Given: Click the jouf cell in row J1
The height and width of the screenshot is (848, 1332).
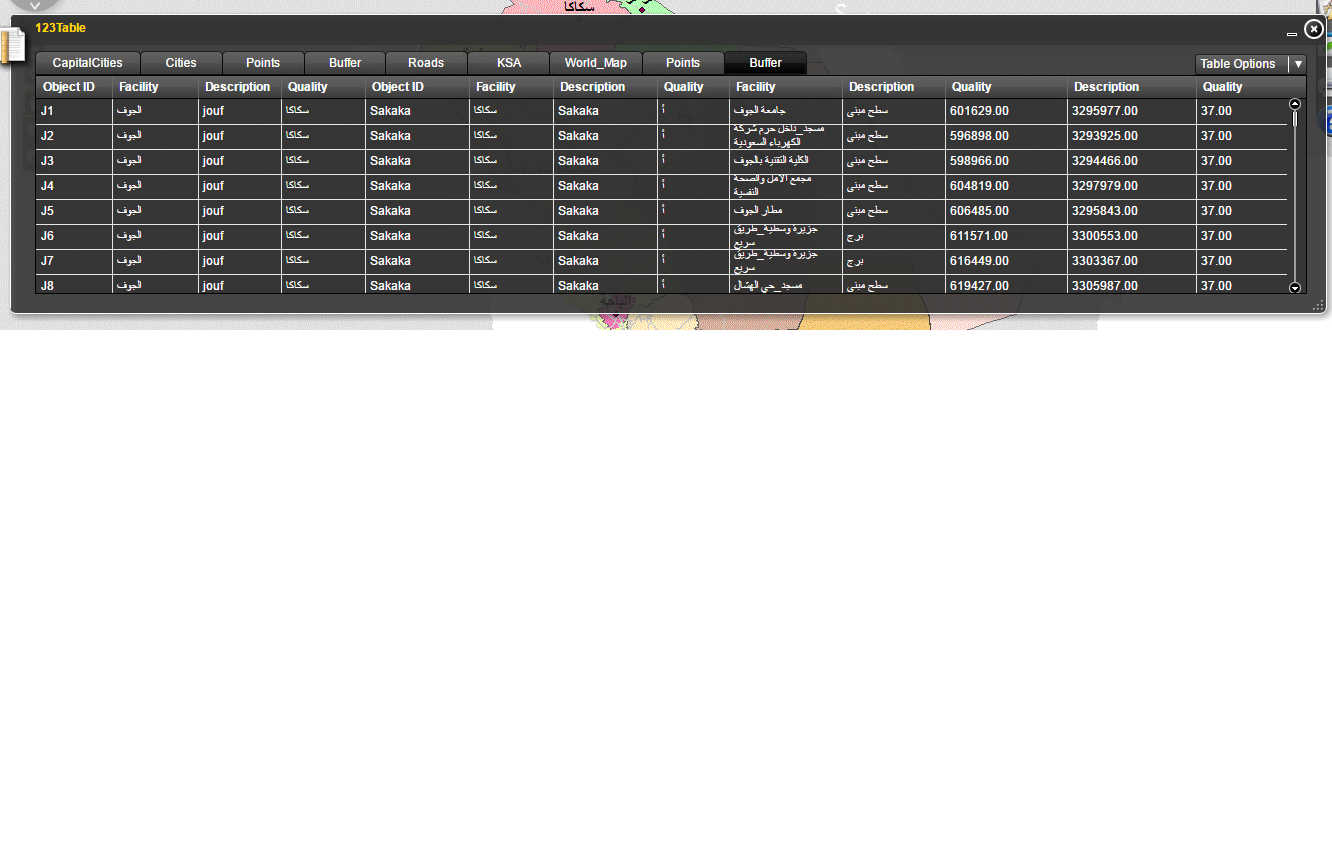Looking at the screenshot, I should coord(240,111).
